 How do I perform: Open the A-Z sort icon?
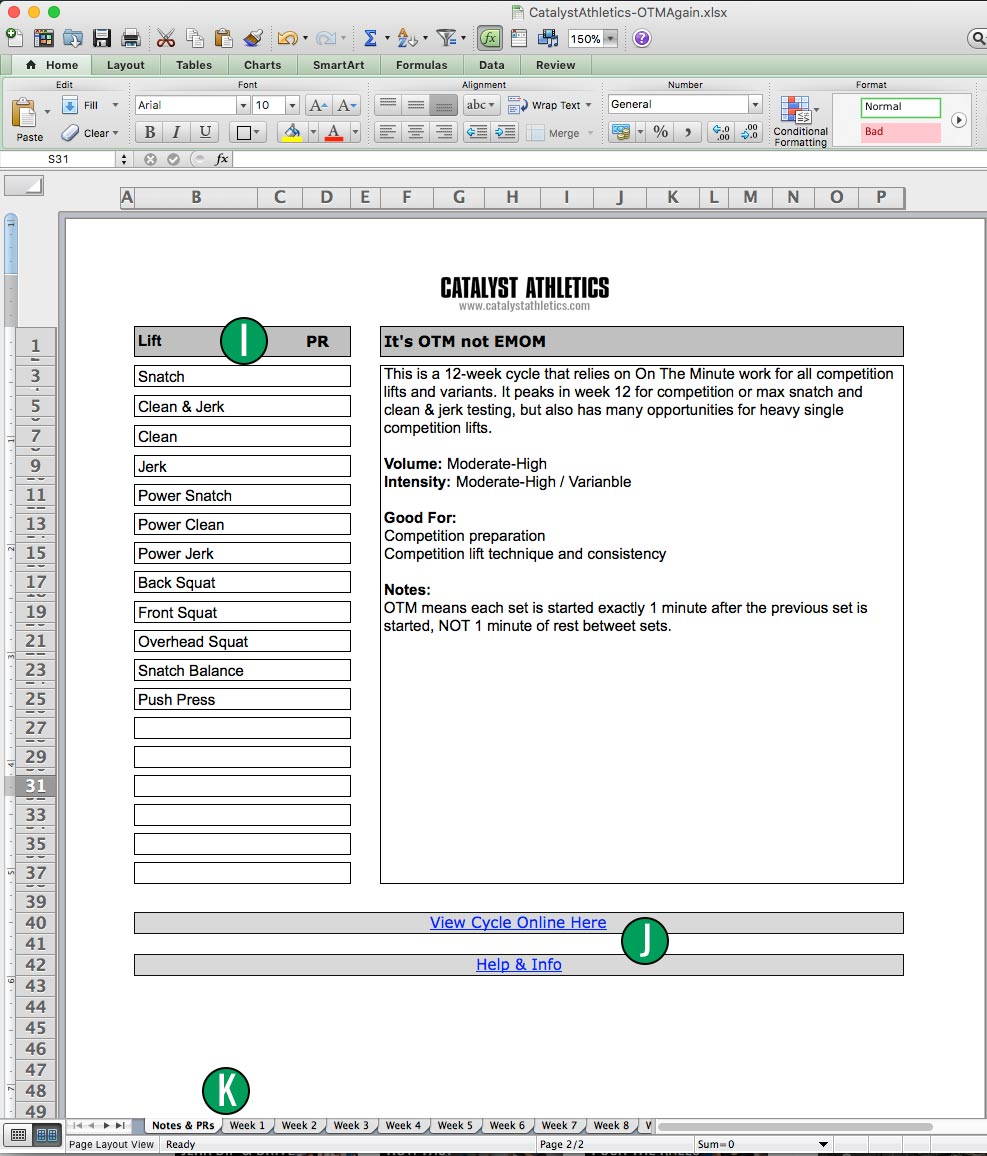pos(407,38)
